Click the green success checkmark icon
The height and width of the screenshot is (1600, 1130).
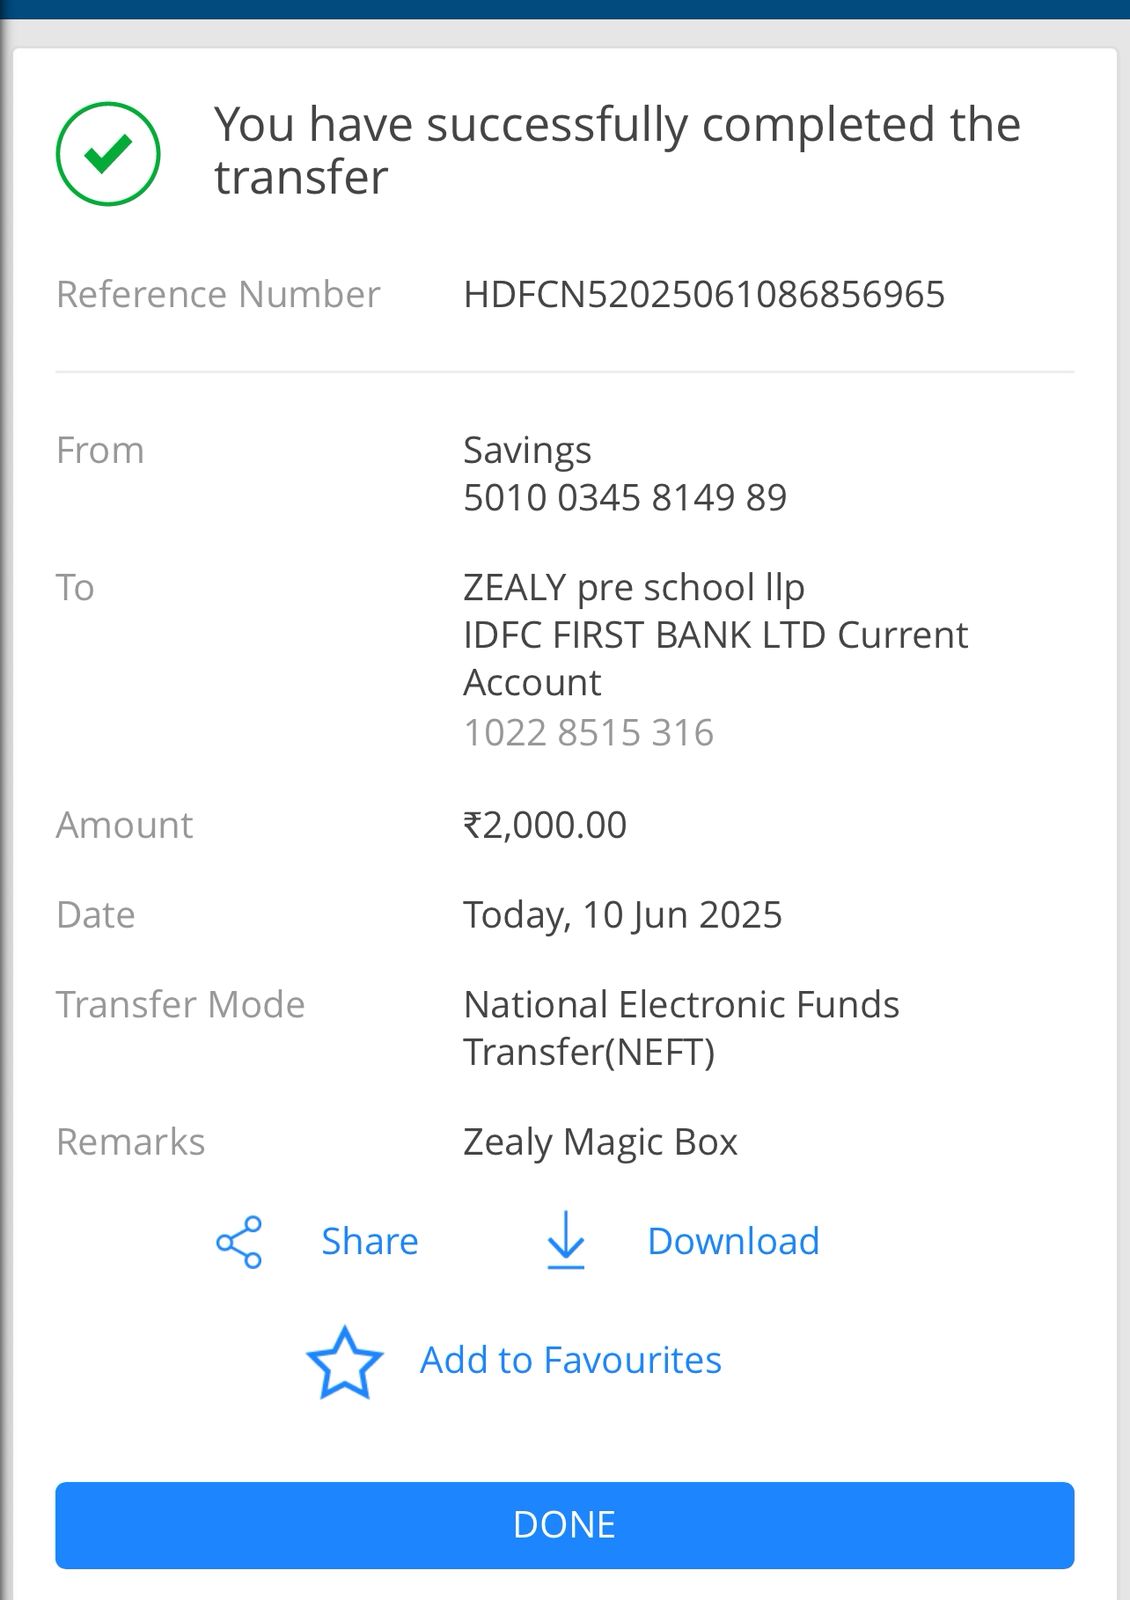pyautogui.click(x=108, y=154)
